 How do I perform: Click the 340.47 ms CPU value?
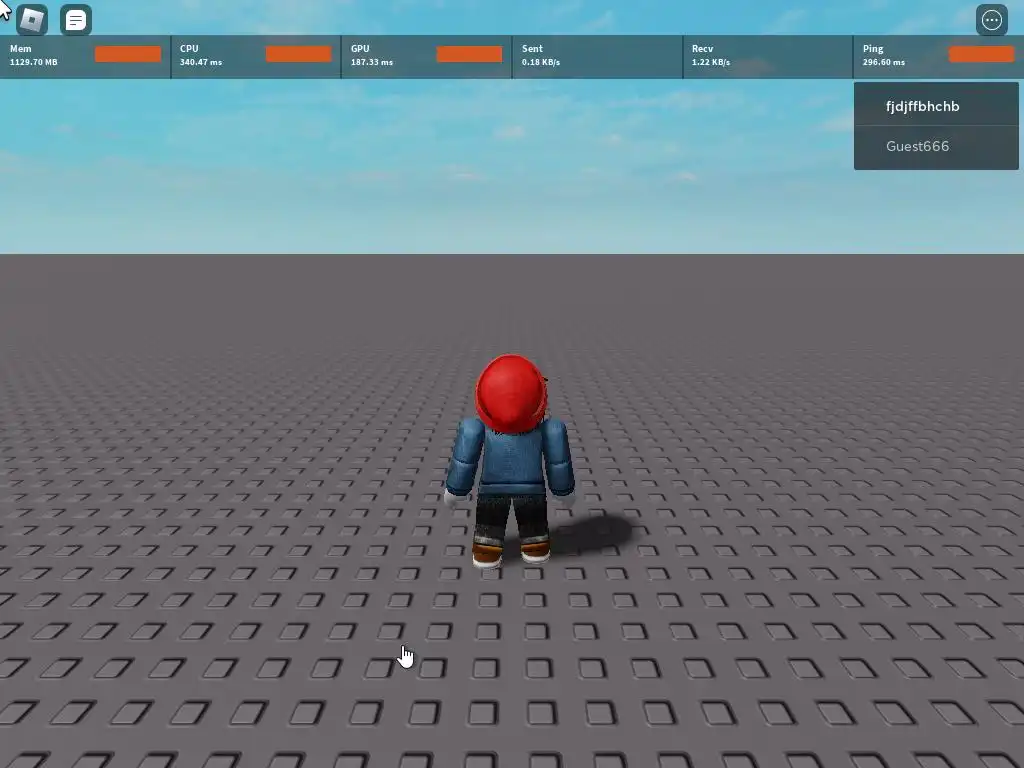pos(201,62)
